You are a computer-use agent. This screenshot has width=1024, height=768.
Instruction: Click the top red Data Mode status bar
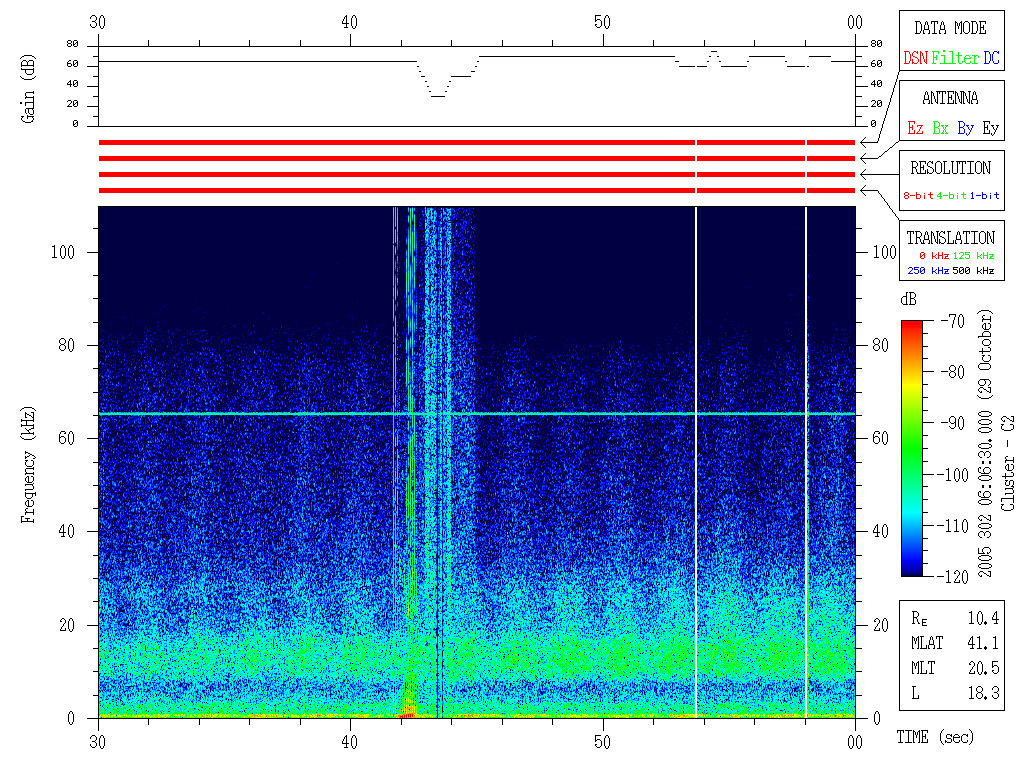400,143
